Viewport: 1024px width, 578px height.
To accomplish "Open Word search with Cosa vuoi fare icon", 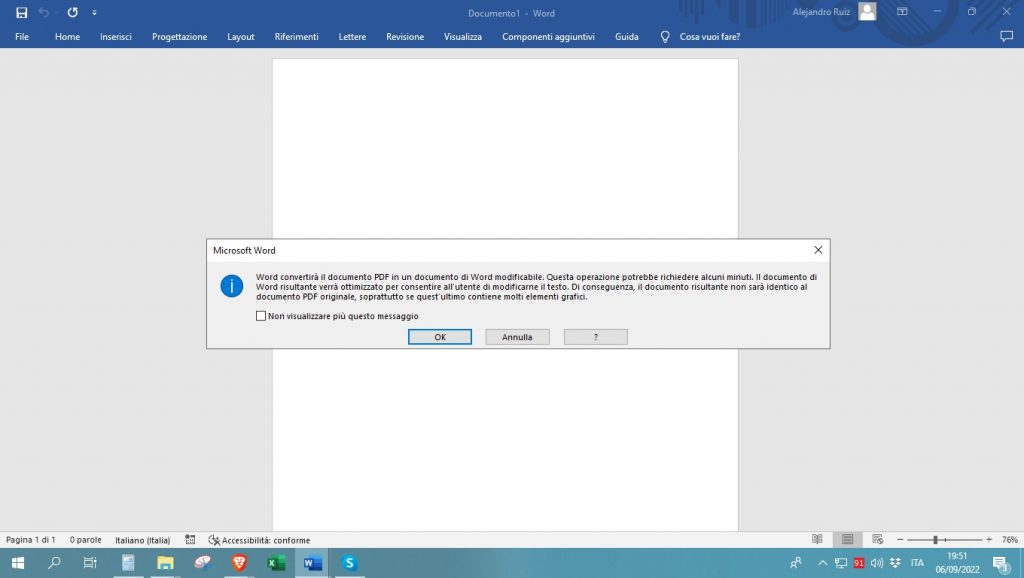I will pyautogui.click(x=665, y=36).
